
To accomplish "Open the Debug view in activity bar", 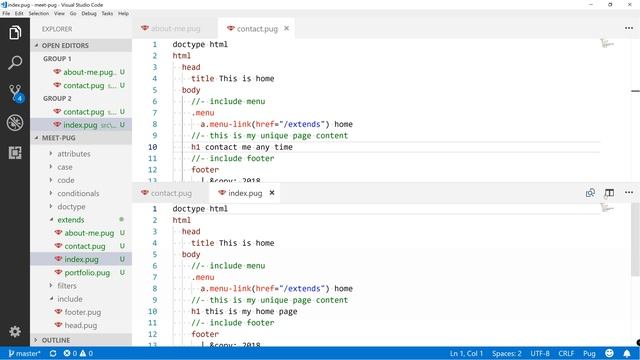I will (x=15, y=123).
